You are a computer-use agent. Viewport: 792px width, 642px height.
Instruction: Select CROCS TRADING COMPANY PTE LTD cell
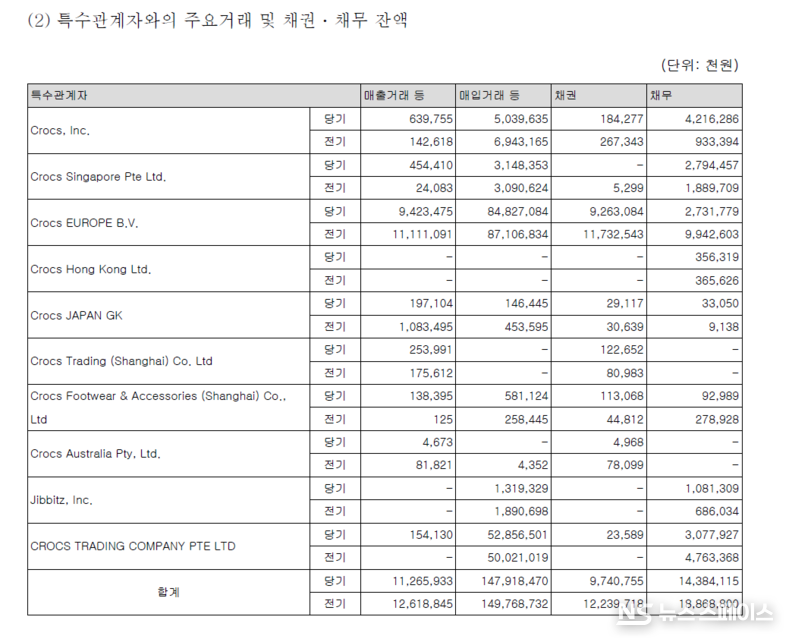(x=133, y=545)
